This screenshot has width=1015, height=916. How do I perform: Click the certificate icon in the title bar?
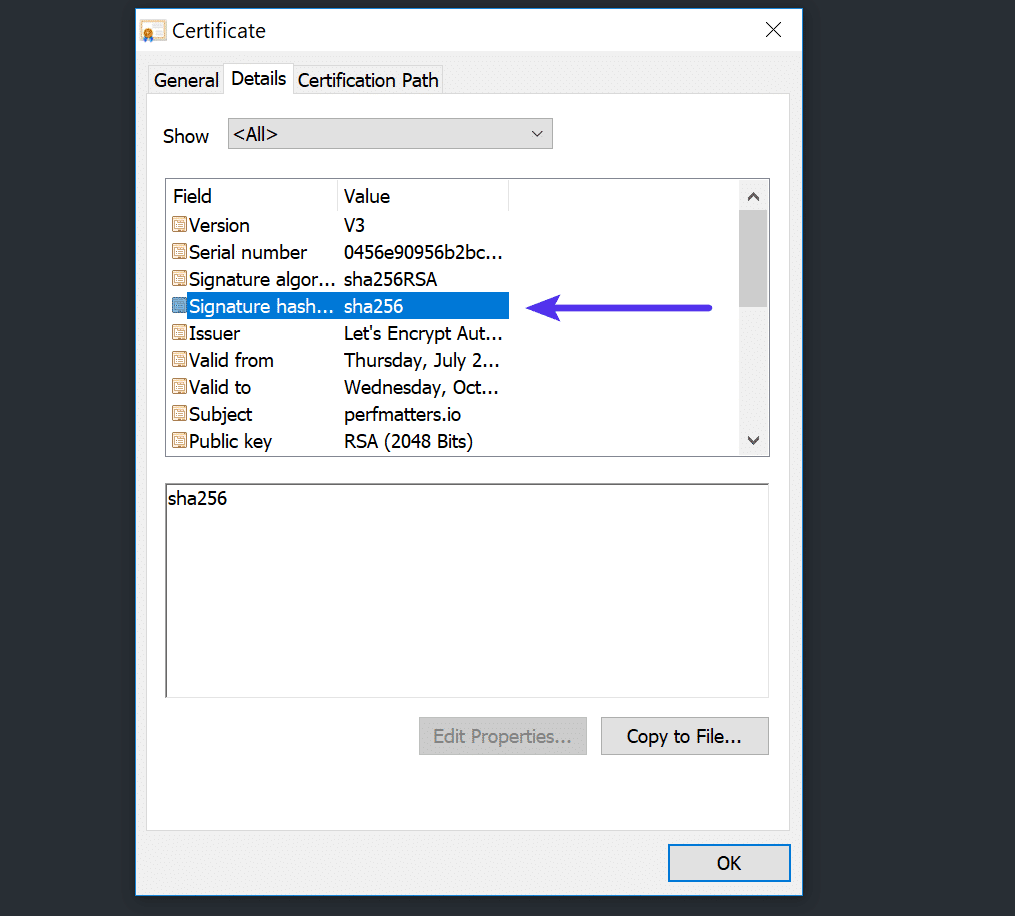(x=152, y=30)
